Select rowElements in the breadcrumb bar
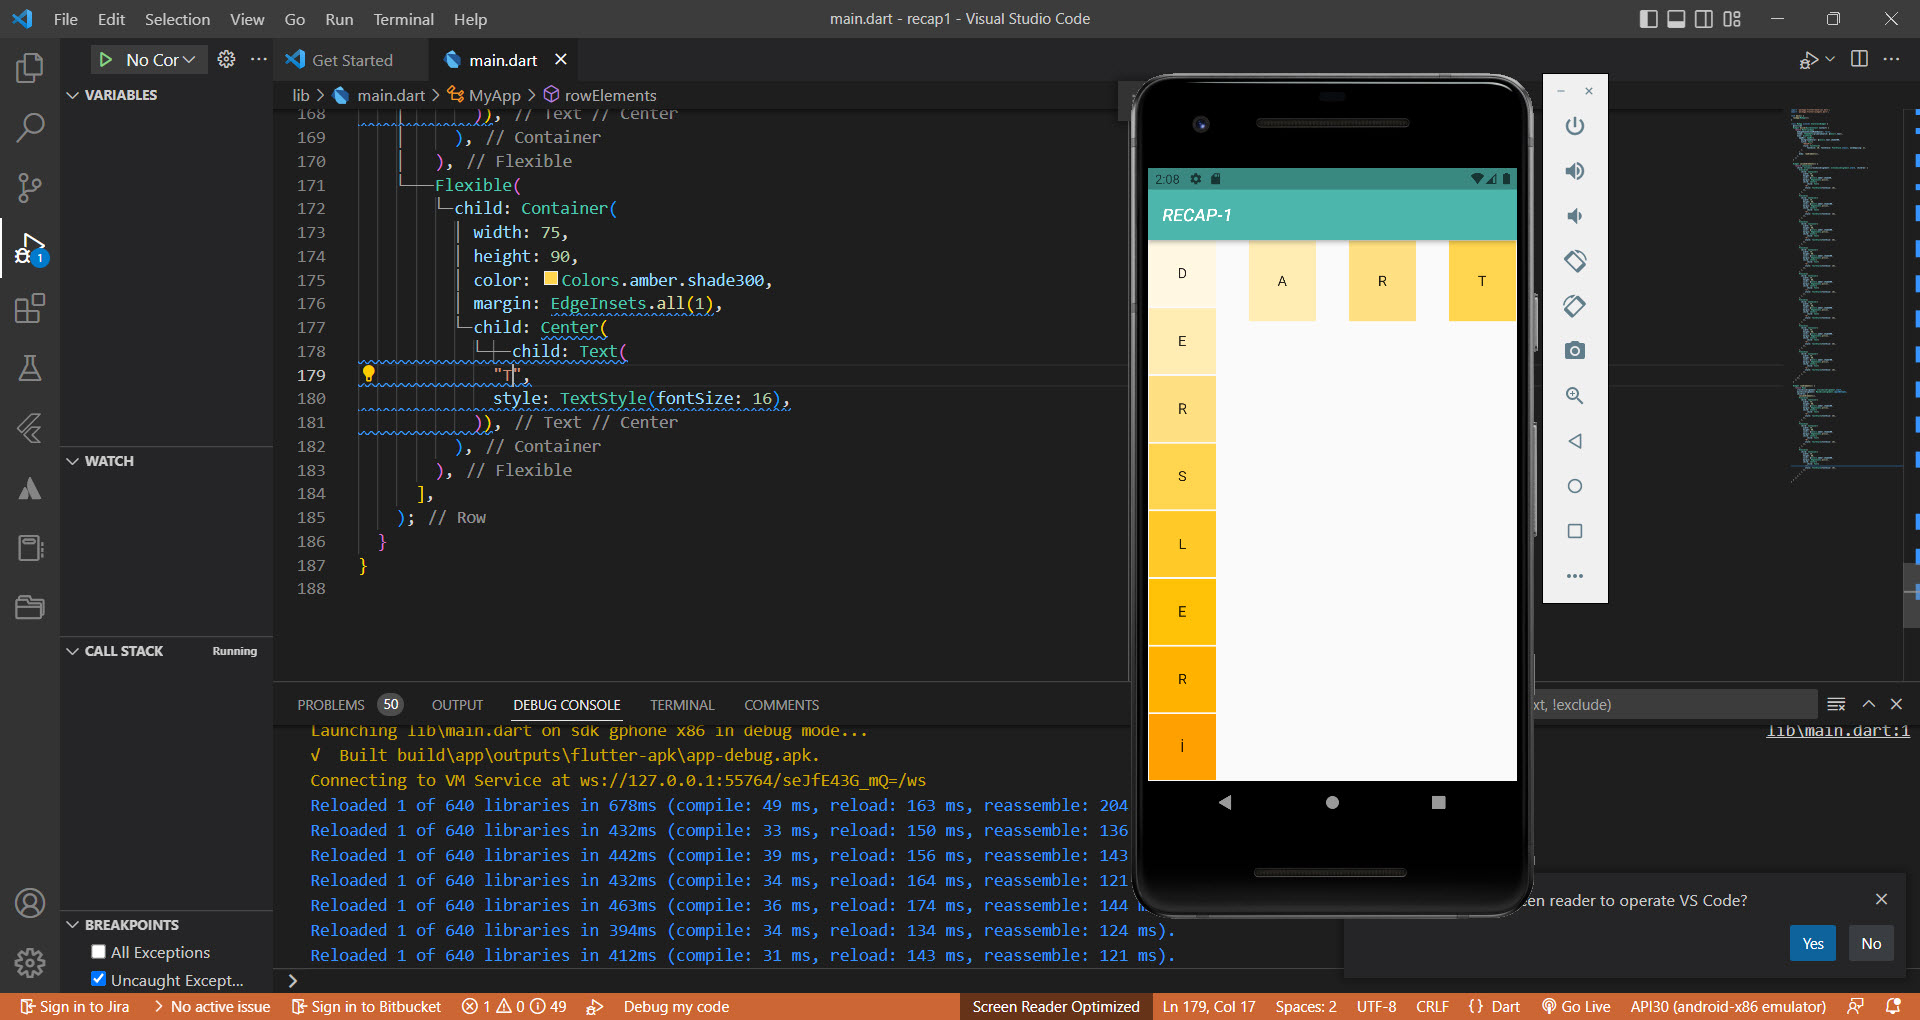Viewport: 1920px width, 1020px height. 610,95
